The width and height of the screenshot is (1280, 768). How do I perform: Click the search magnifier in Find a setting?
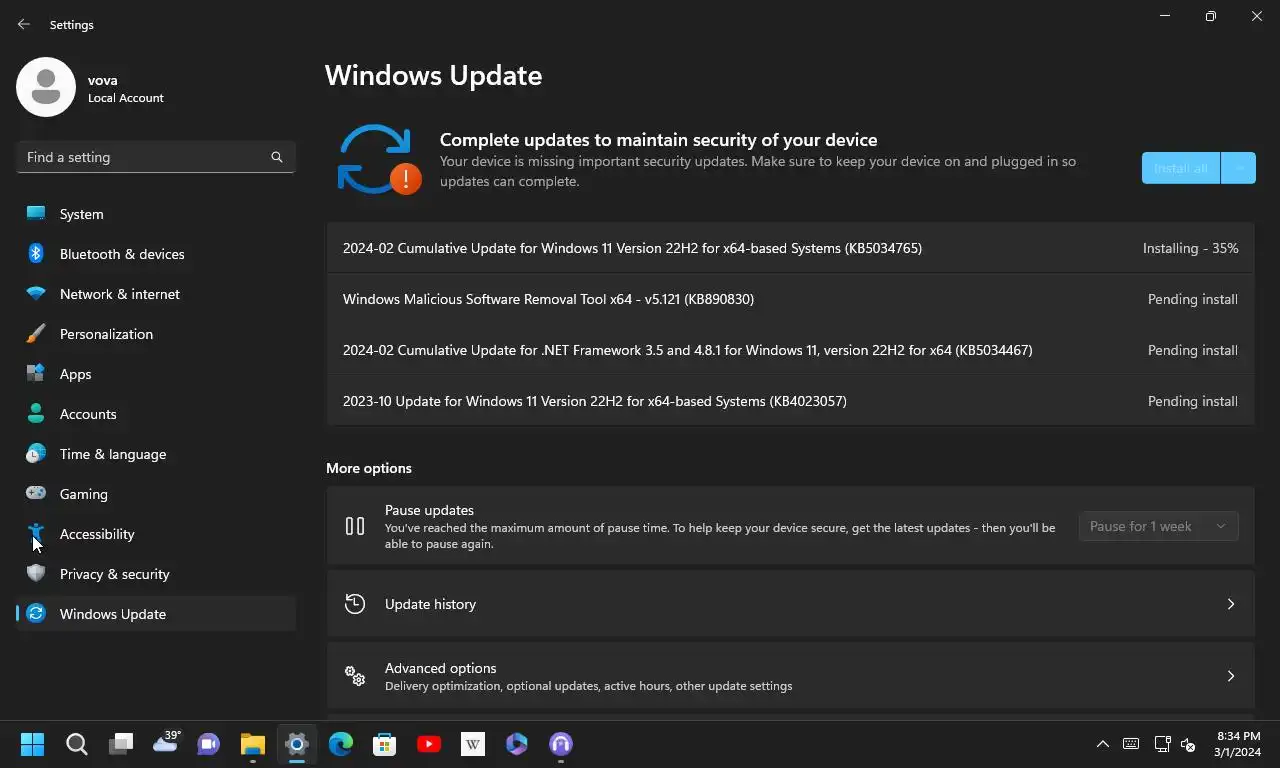pyautogui.click(x=277, y=157)
